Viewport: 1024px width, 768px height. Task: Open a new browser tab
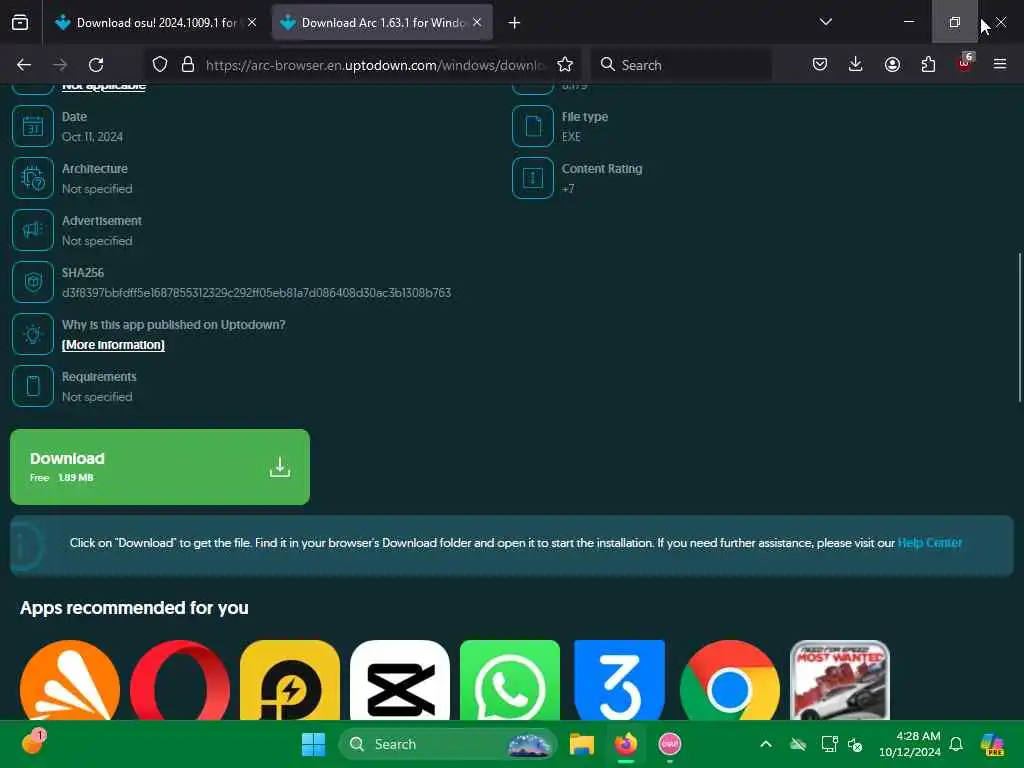(515, 23)
